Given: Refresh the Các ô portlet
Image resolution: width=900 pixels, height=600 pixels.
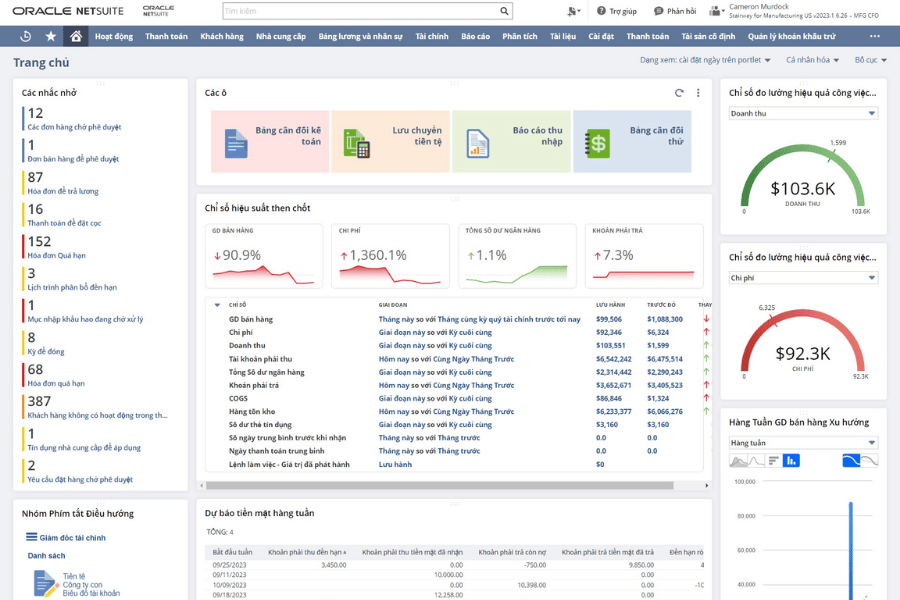Looking at the screenshot, I should (x=679, y=92).
